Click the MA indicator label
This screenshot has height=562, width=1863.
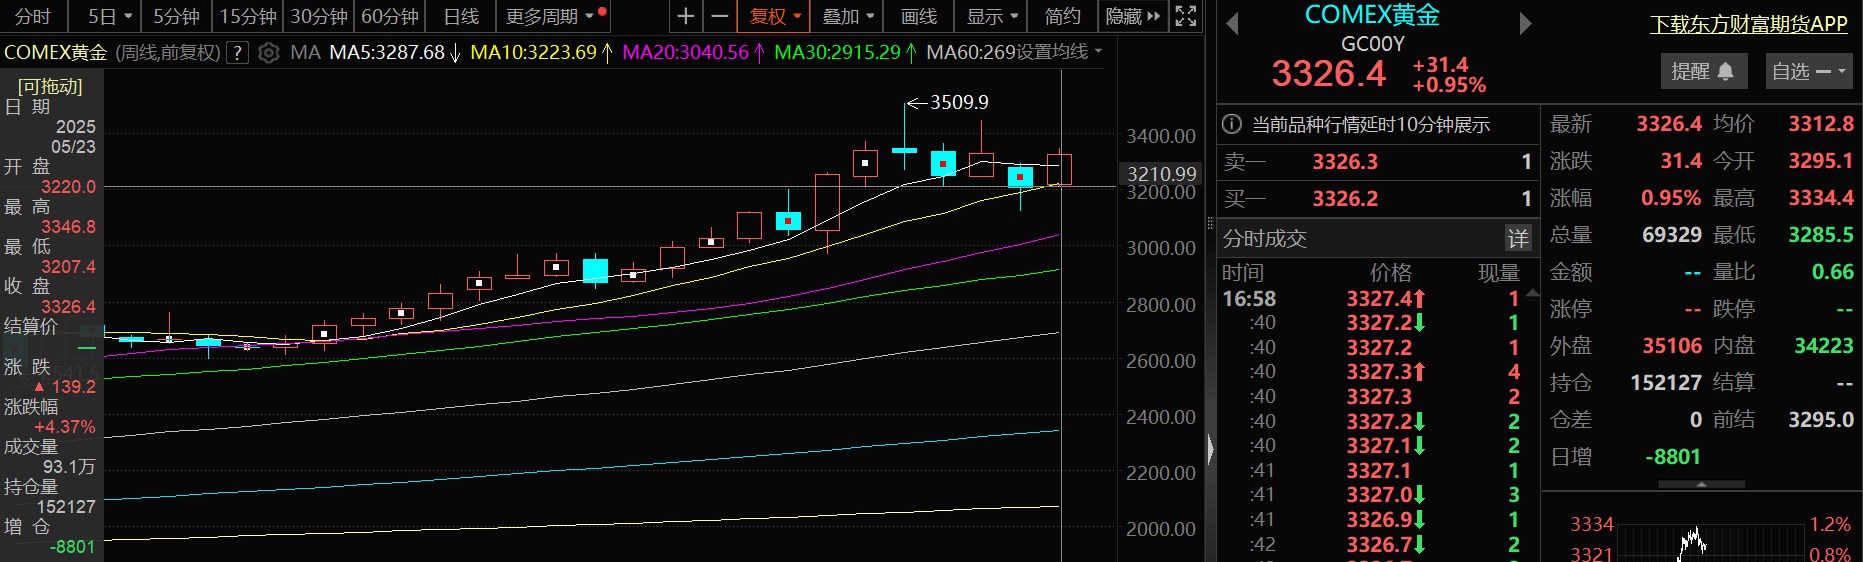point(305,52)
